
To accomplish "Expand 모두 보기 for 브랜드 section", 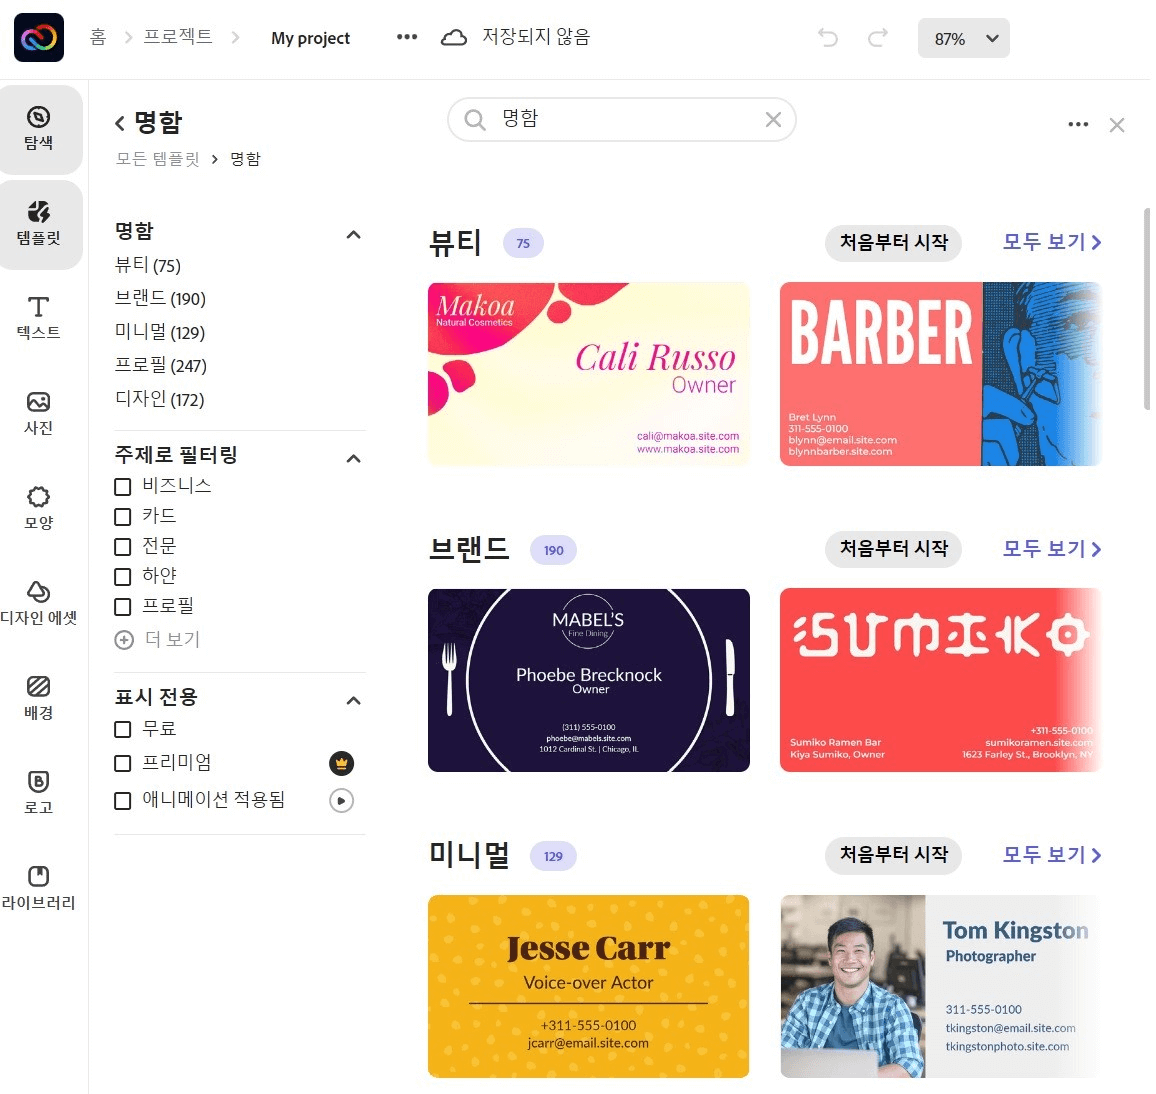I will 1052,548.
